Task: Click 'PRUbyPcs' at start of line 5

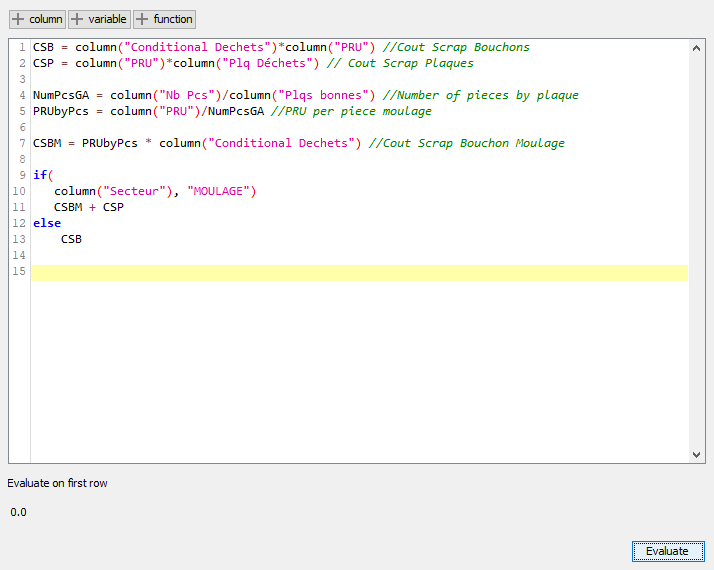Action: click(x=61, y=111)
